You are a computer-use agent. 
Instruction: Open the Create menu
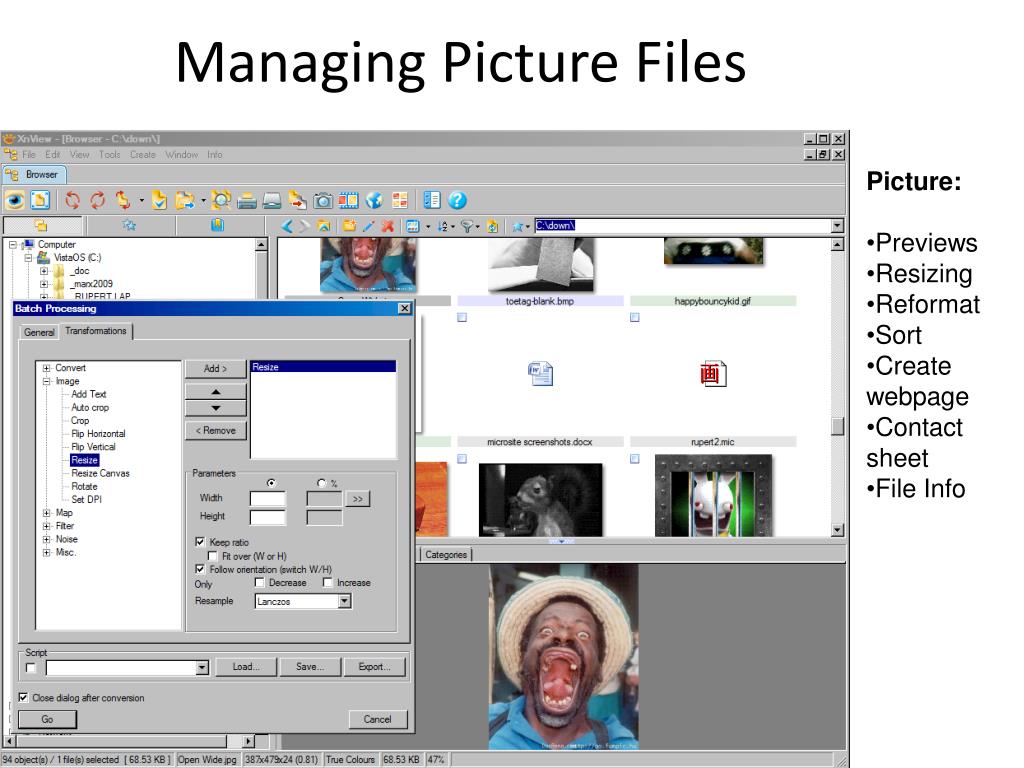coord(142,155)
